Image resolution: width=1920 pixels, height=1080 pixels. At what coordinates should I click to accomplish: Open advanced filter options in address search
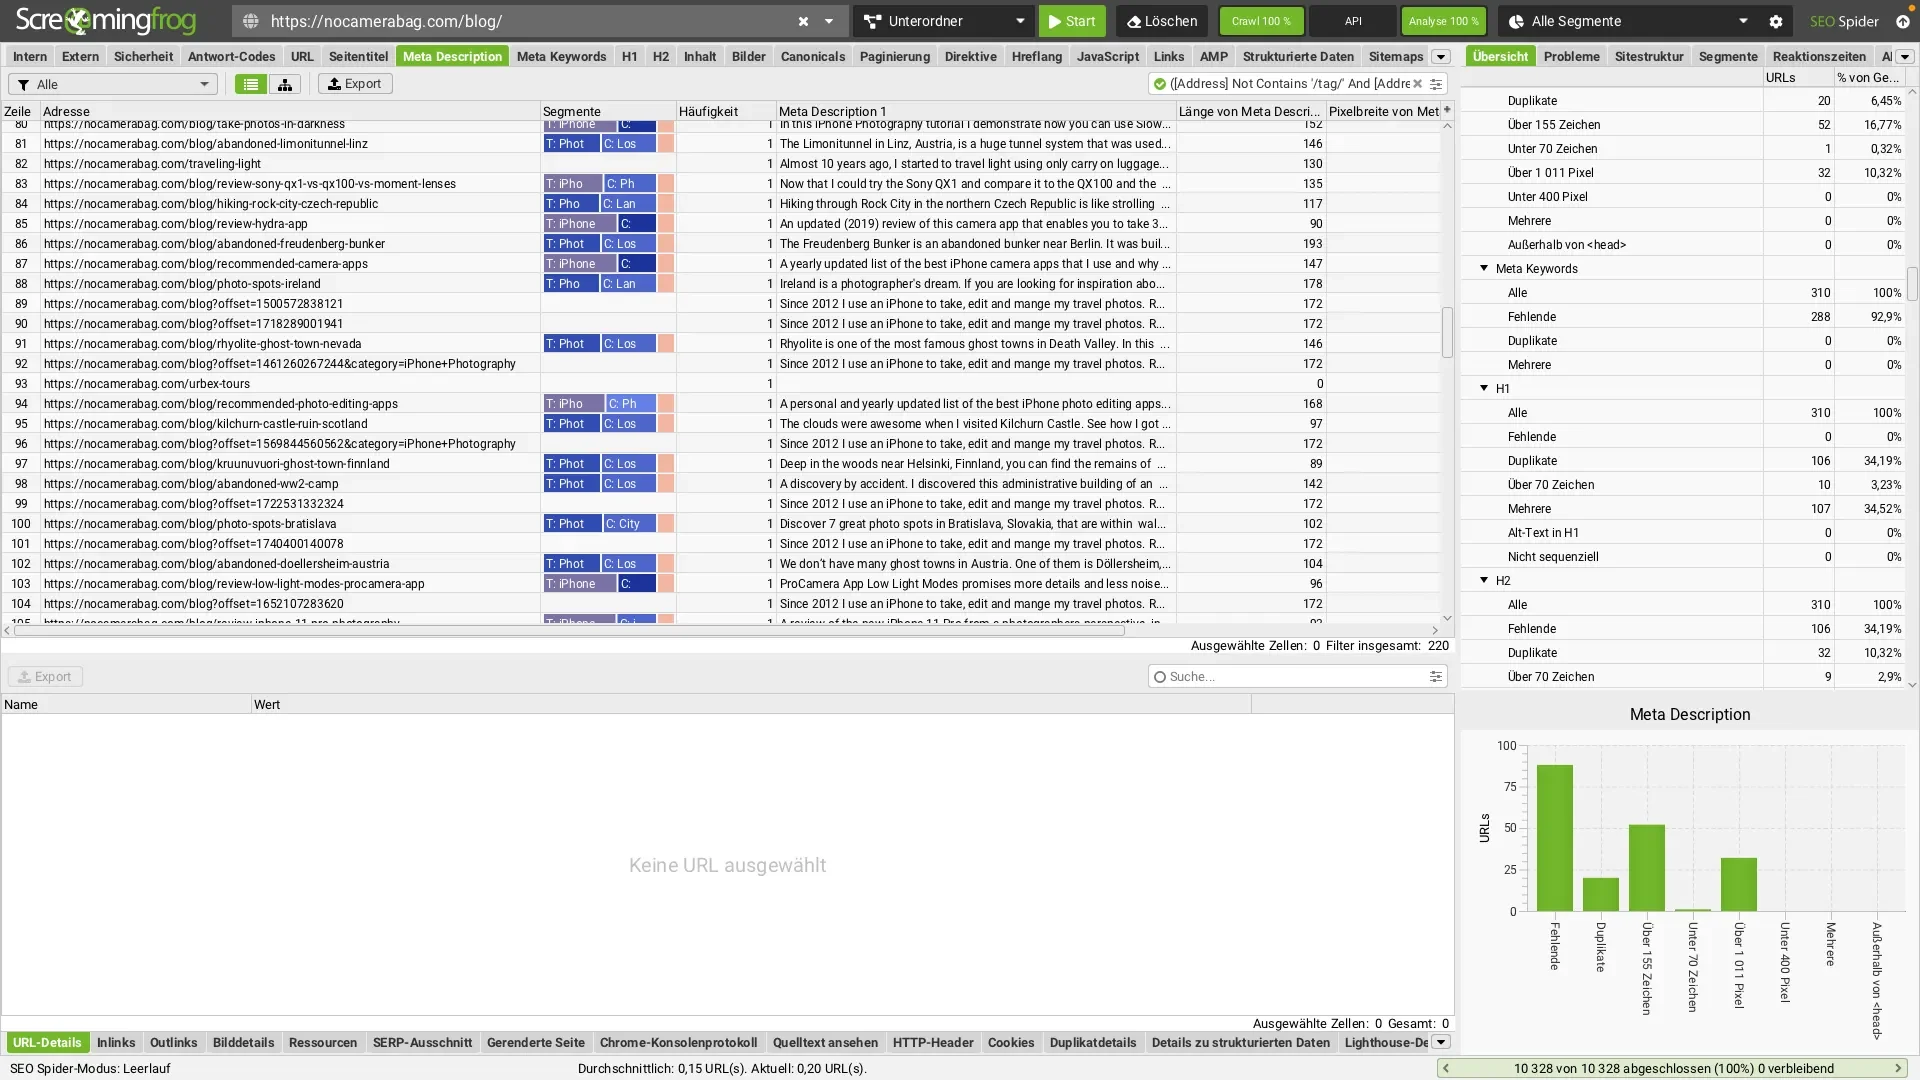1436,84
